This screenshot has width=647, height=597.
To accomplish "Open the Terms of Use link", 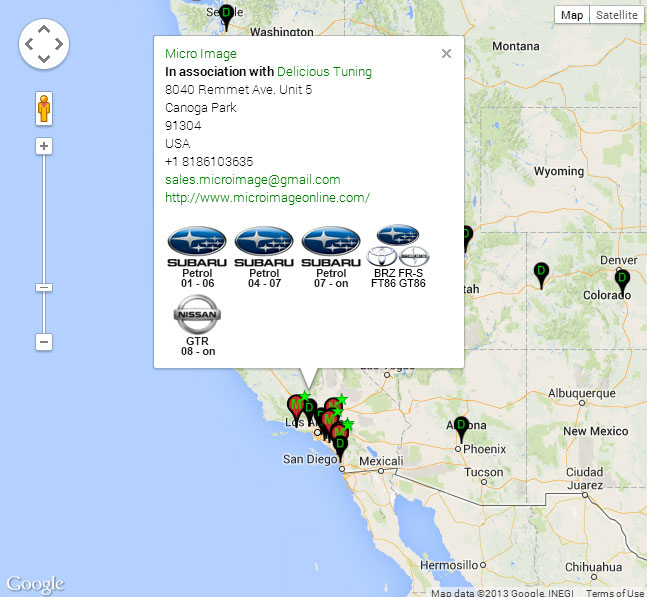I will 615,593.
